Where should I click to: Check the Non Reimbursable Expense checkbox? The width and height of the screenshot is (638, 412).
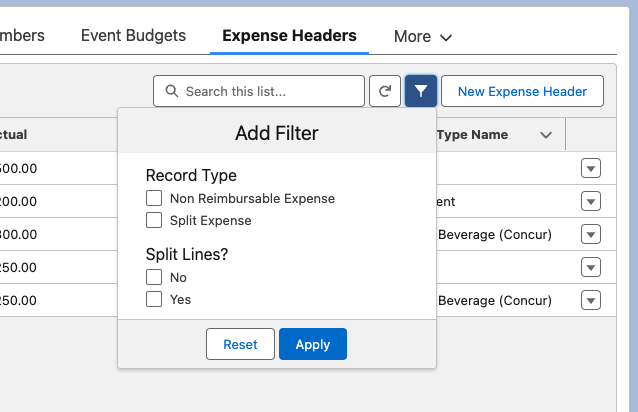pyautogui.click(x=154, y=198)
